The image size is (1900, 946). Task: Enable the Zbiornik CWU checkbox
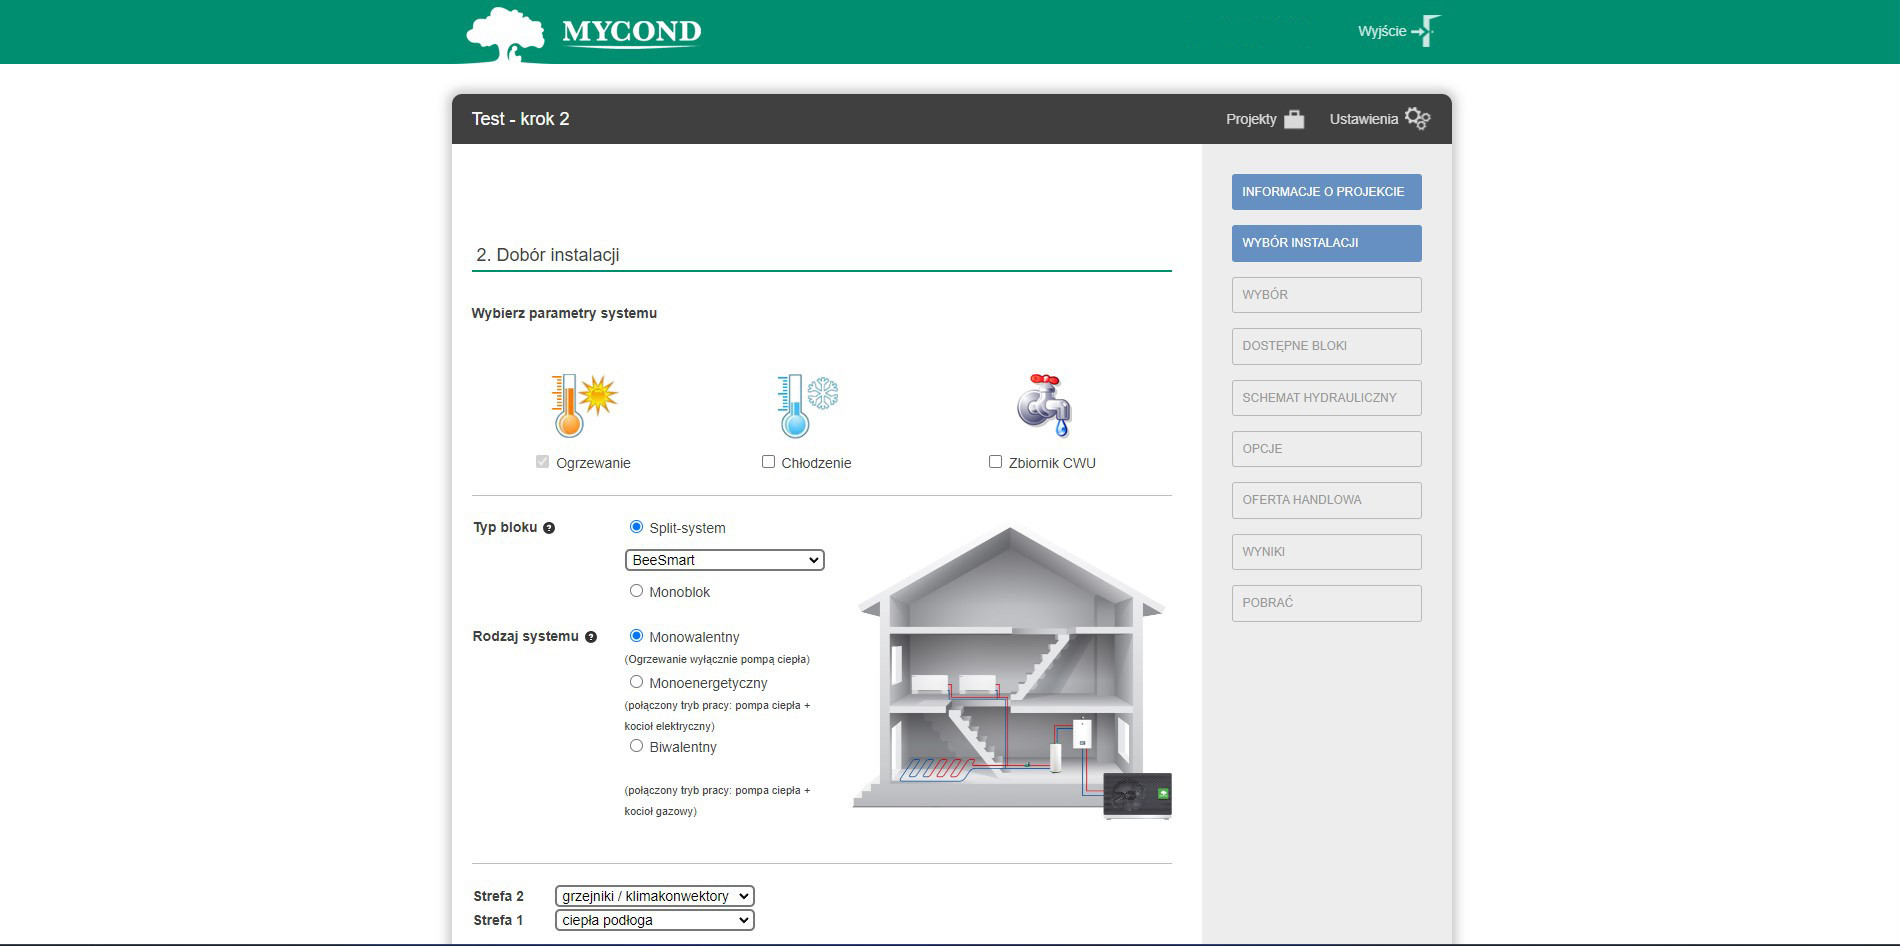click(x=995, y=462)
